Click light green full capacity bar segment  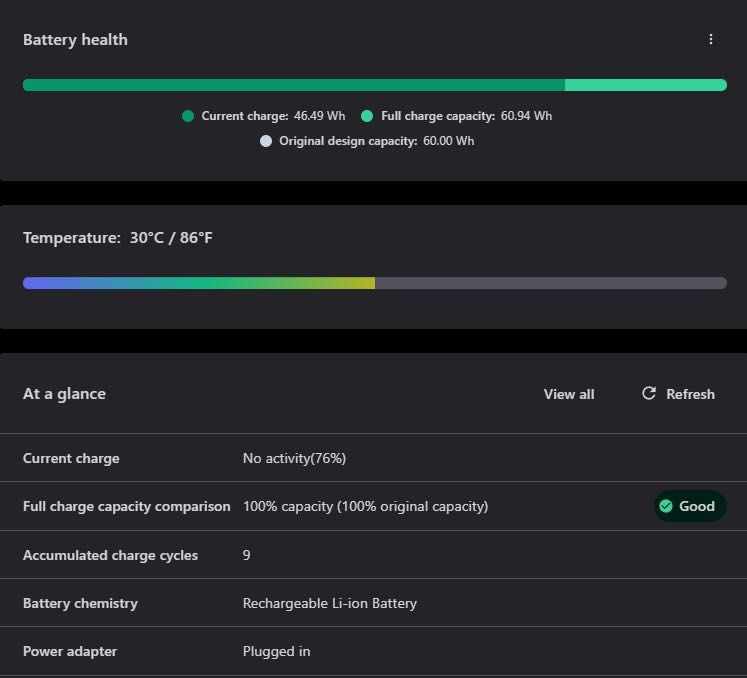[x=646, y=85]
